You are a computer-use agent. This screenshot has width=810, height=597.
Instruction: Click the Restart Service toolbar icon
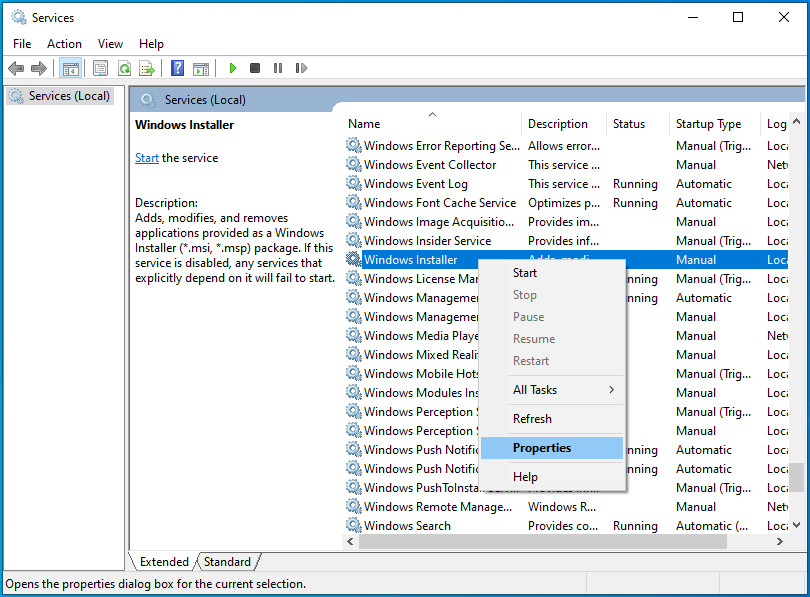[x=300, y=69]
